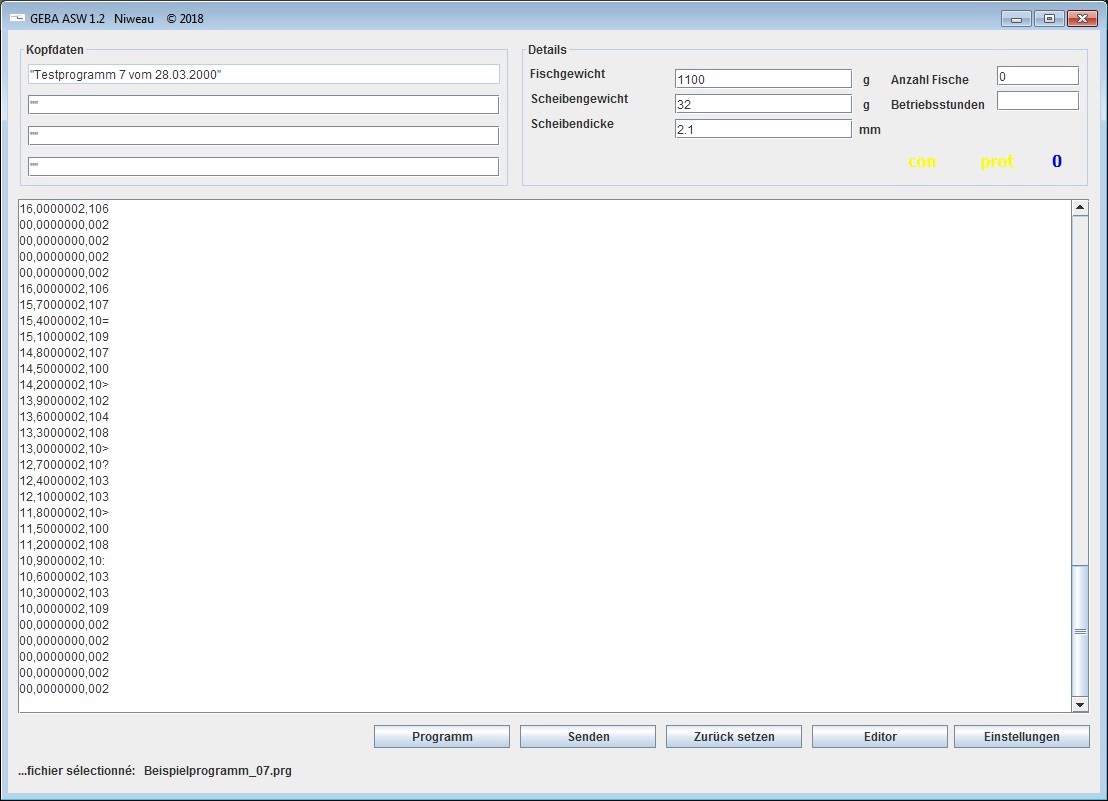Image resolution: width=1108 pixels, height=801 pixels.
Task: Select line 11,8000002,10>
Action: tap(64, 513)
